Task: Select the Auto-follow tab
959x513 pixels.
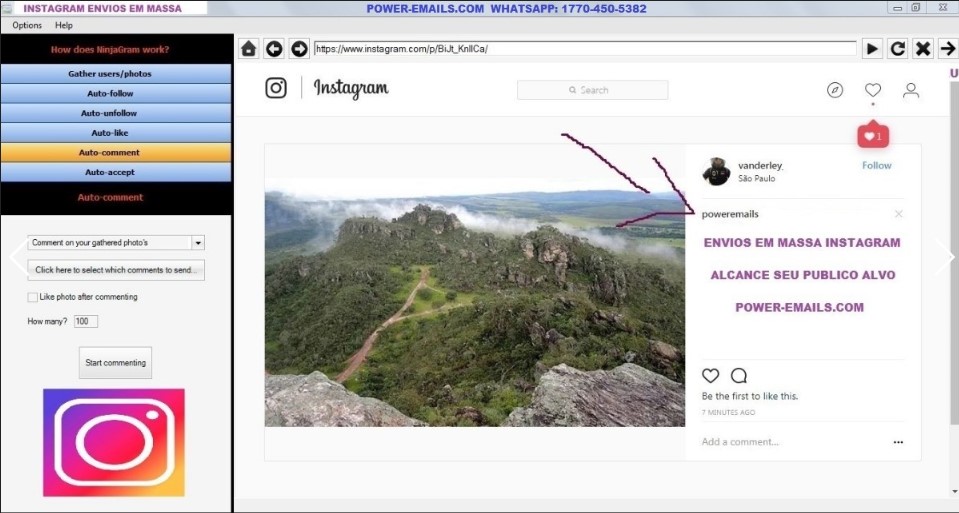Action: point(116,93)
